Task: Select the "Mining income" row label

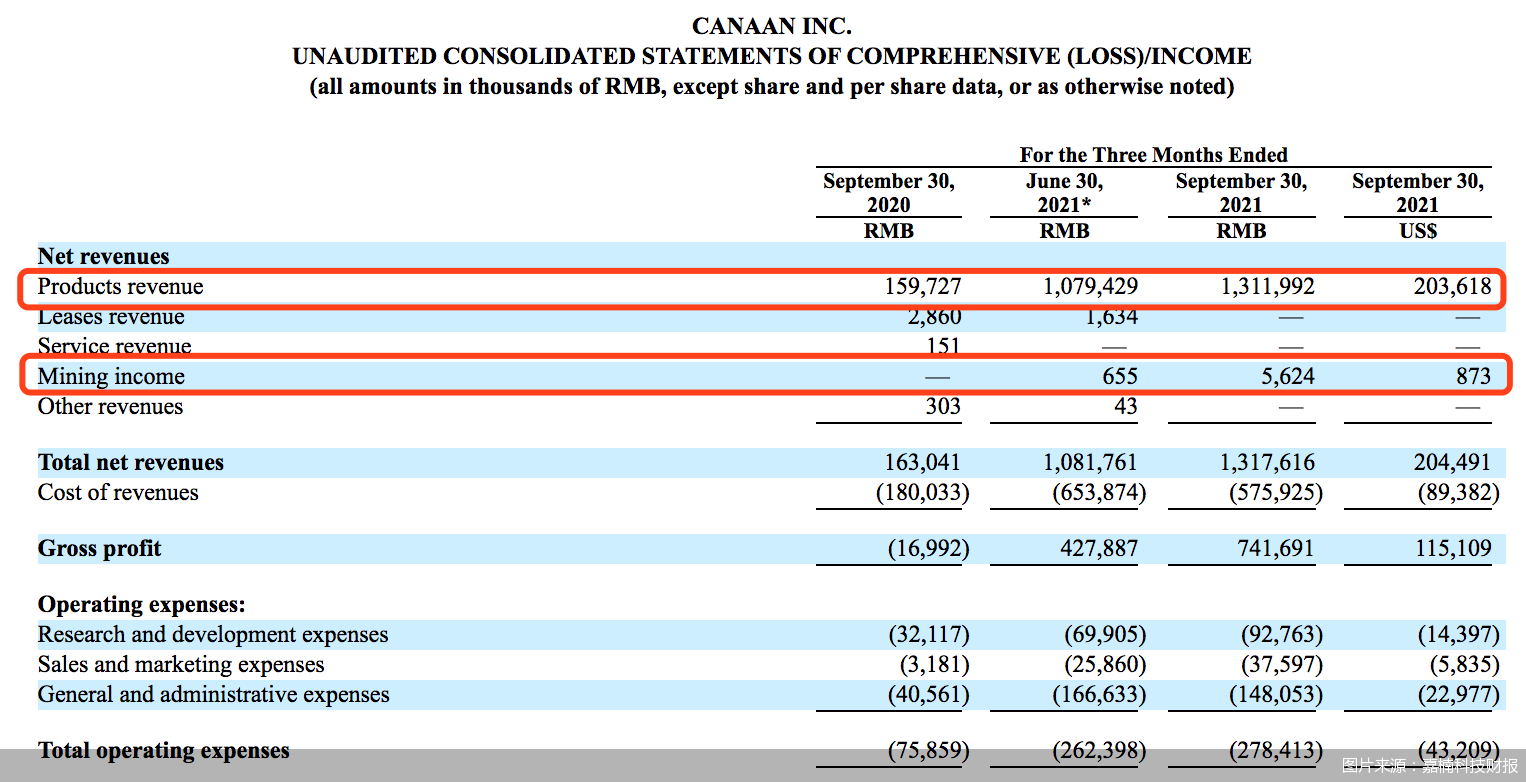Action: pyautogui.click(x=111, y=377)
